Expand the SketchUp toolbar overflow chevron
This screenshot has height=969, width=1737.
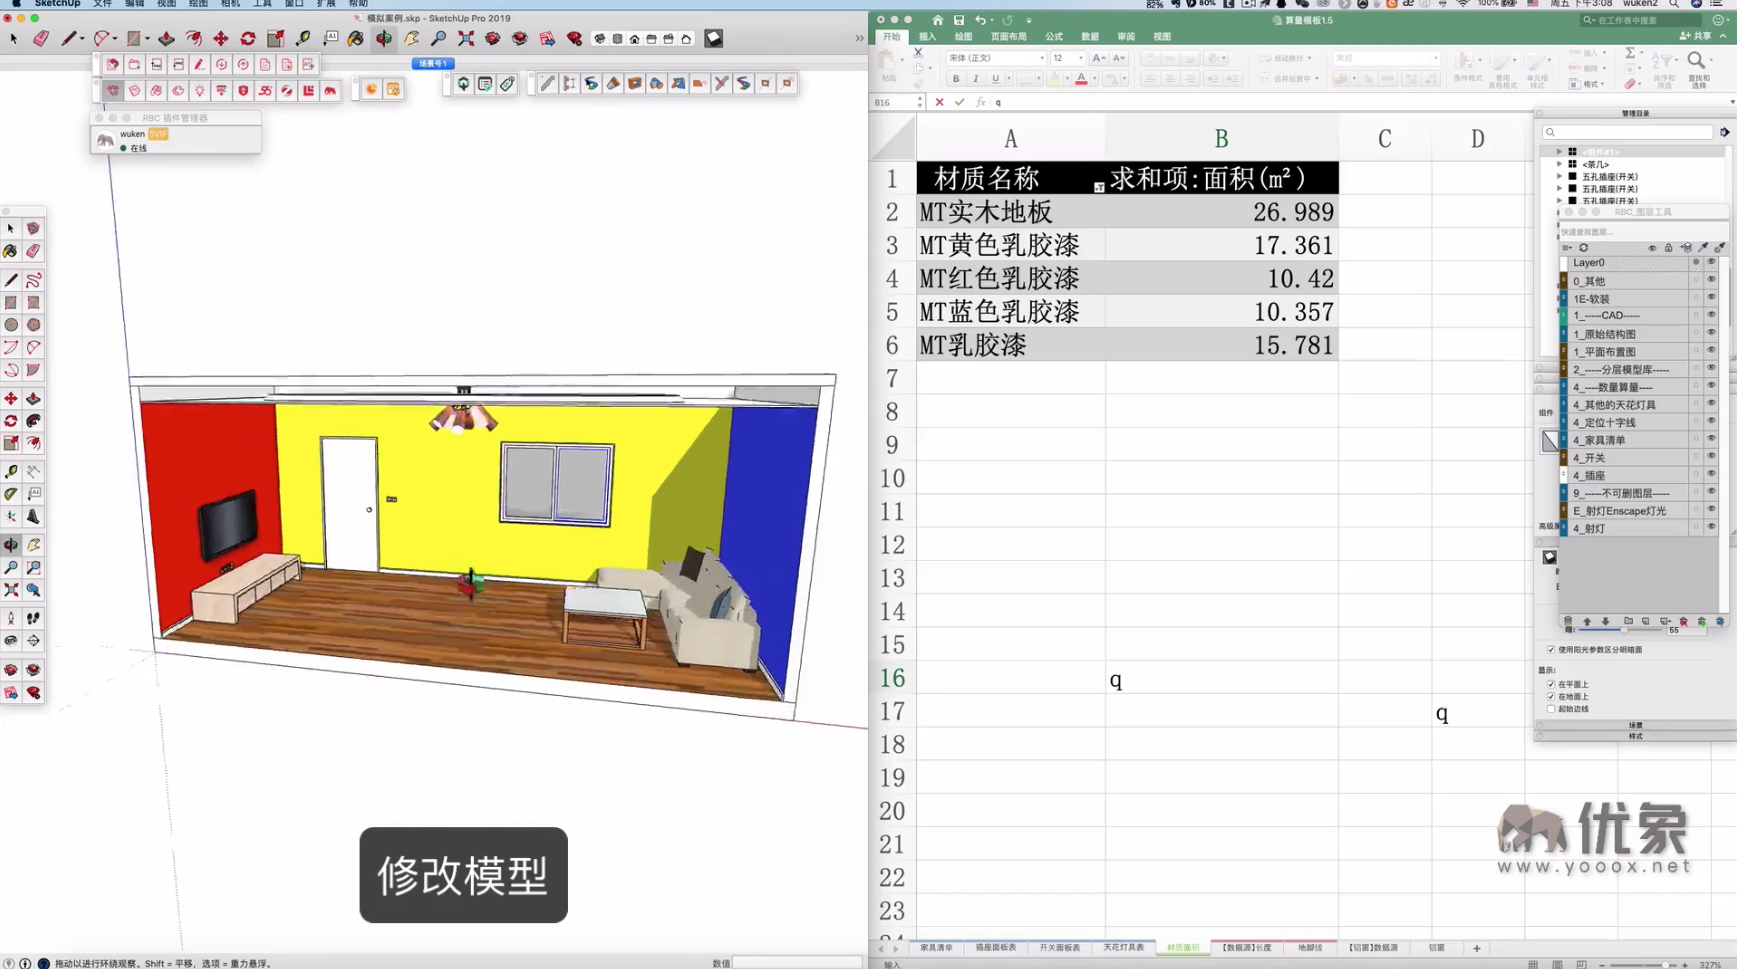(x=859, y=39)
